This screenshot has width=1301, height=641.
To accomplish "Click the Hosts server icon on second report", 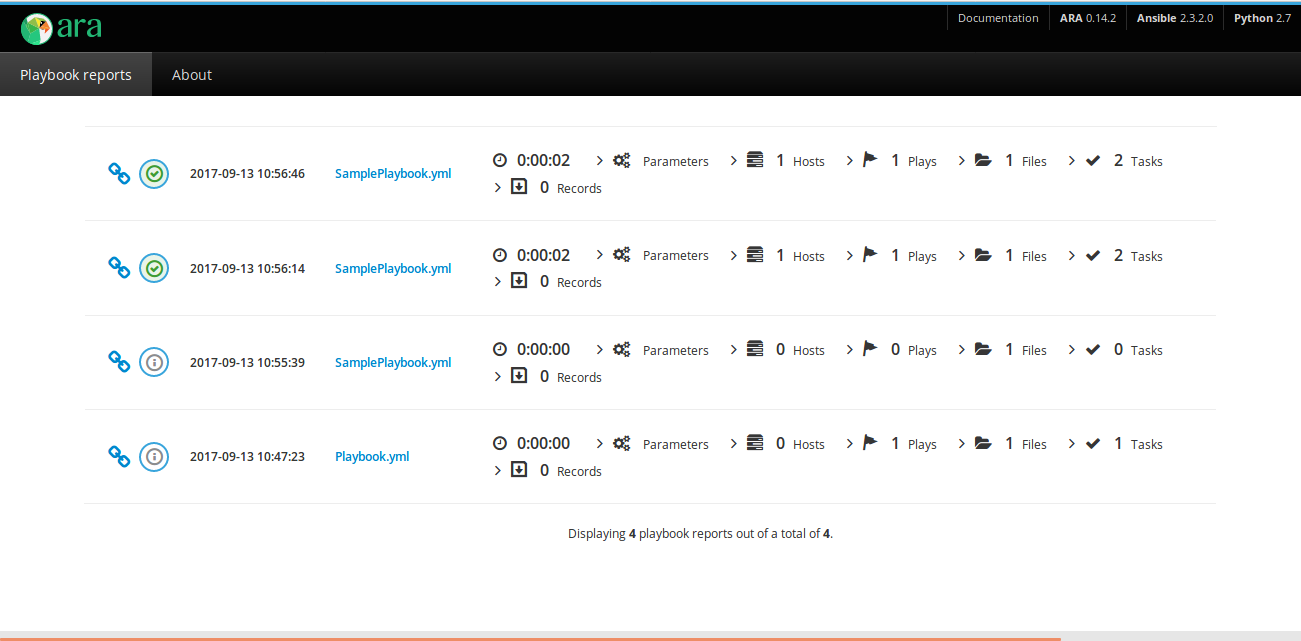I will (x=755, y=254).
